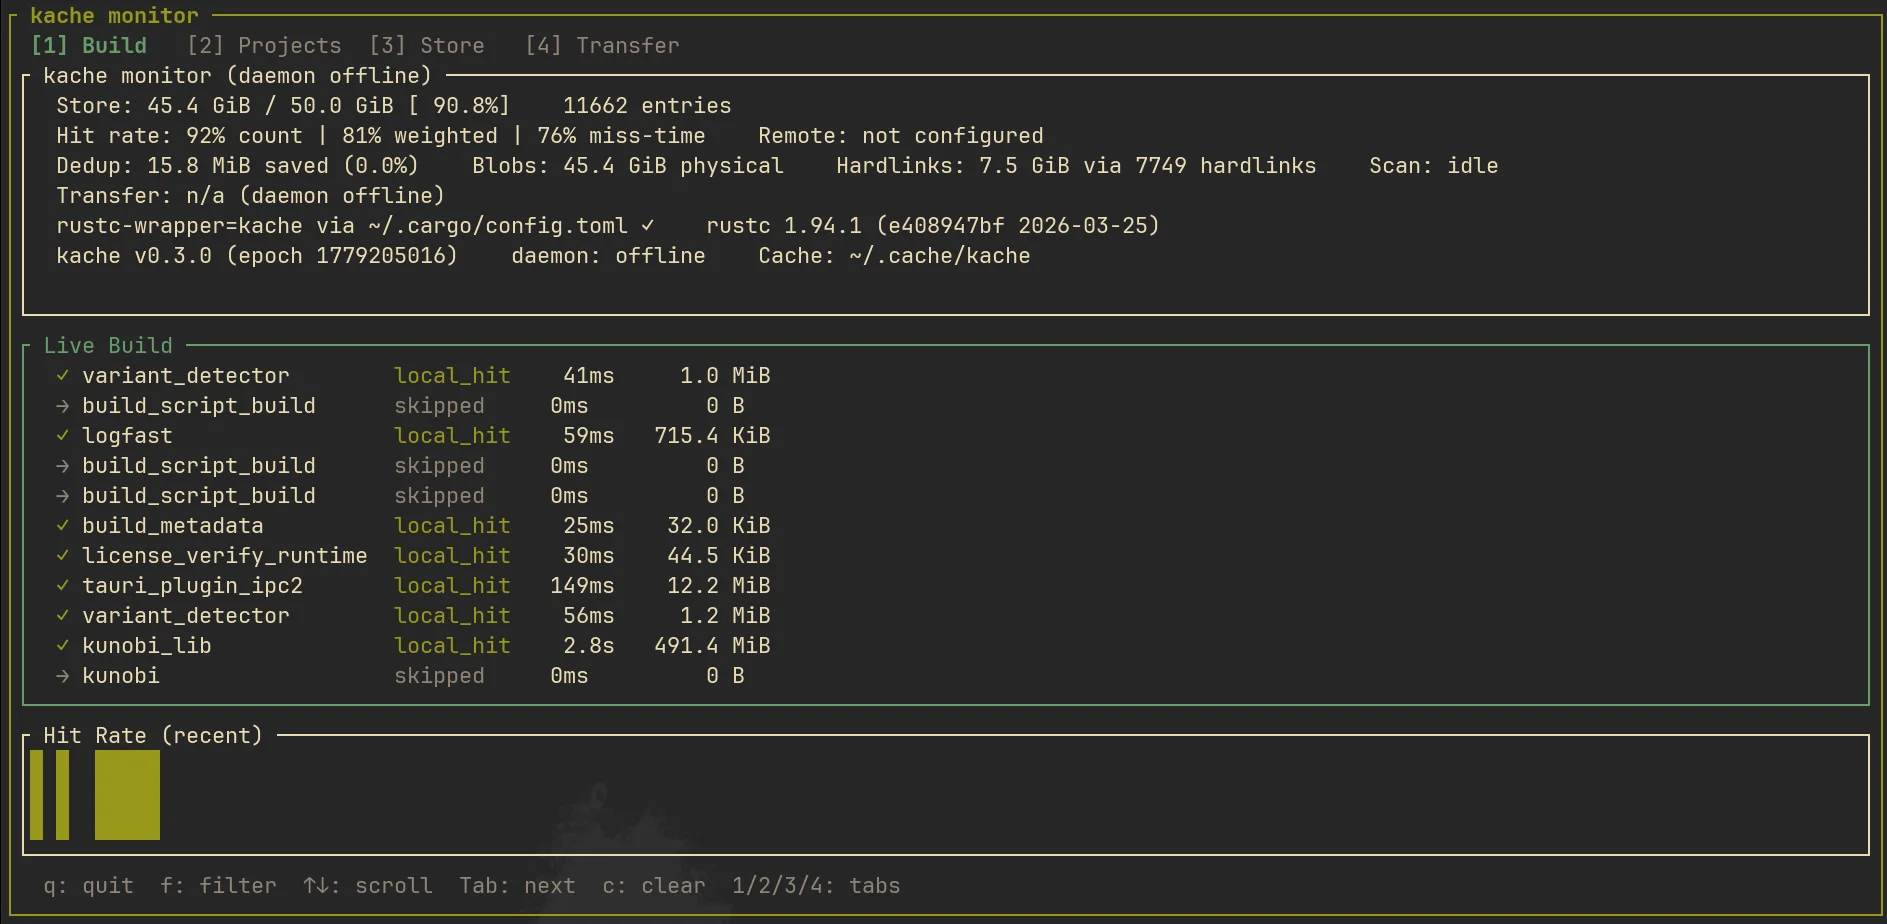The image size is (1887, 924).
Task: Click the '76% miss-time' value
Action: tap(621, 136)
